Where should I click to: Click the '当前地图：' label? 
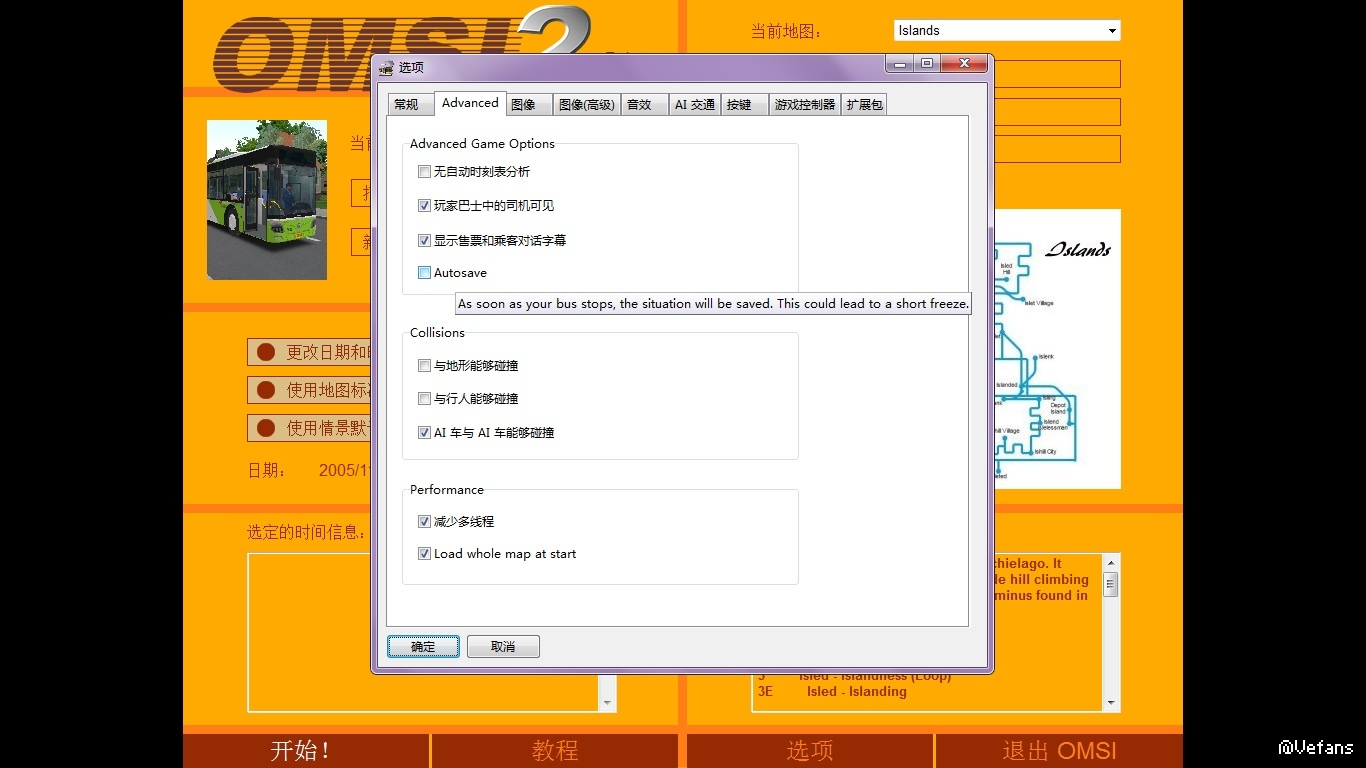coord(786,31)
